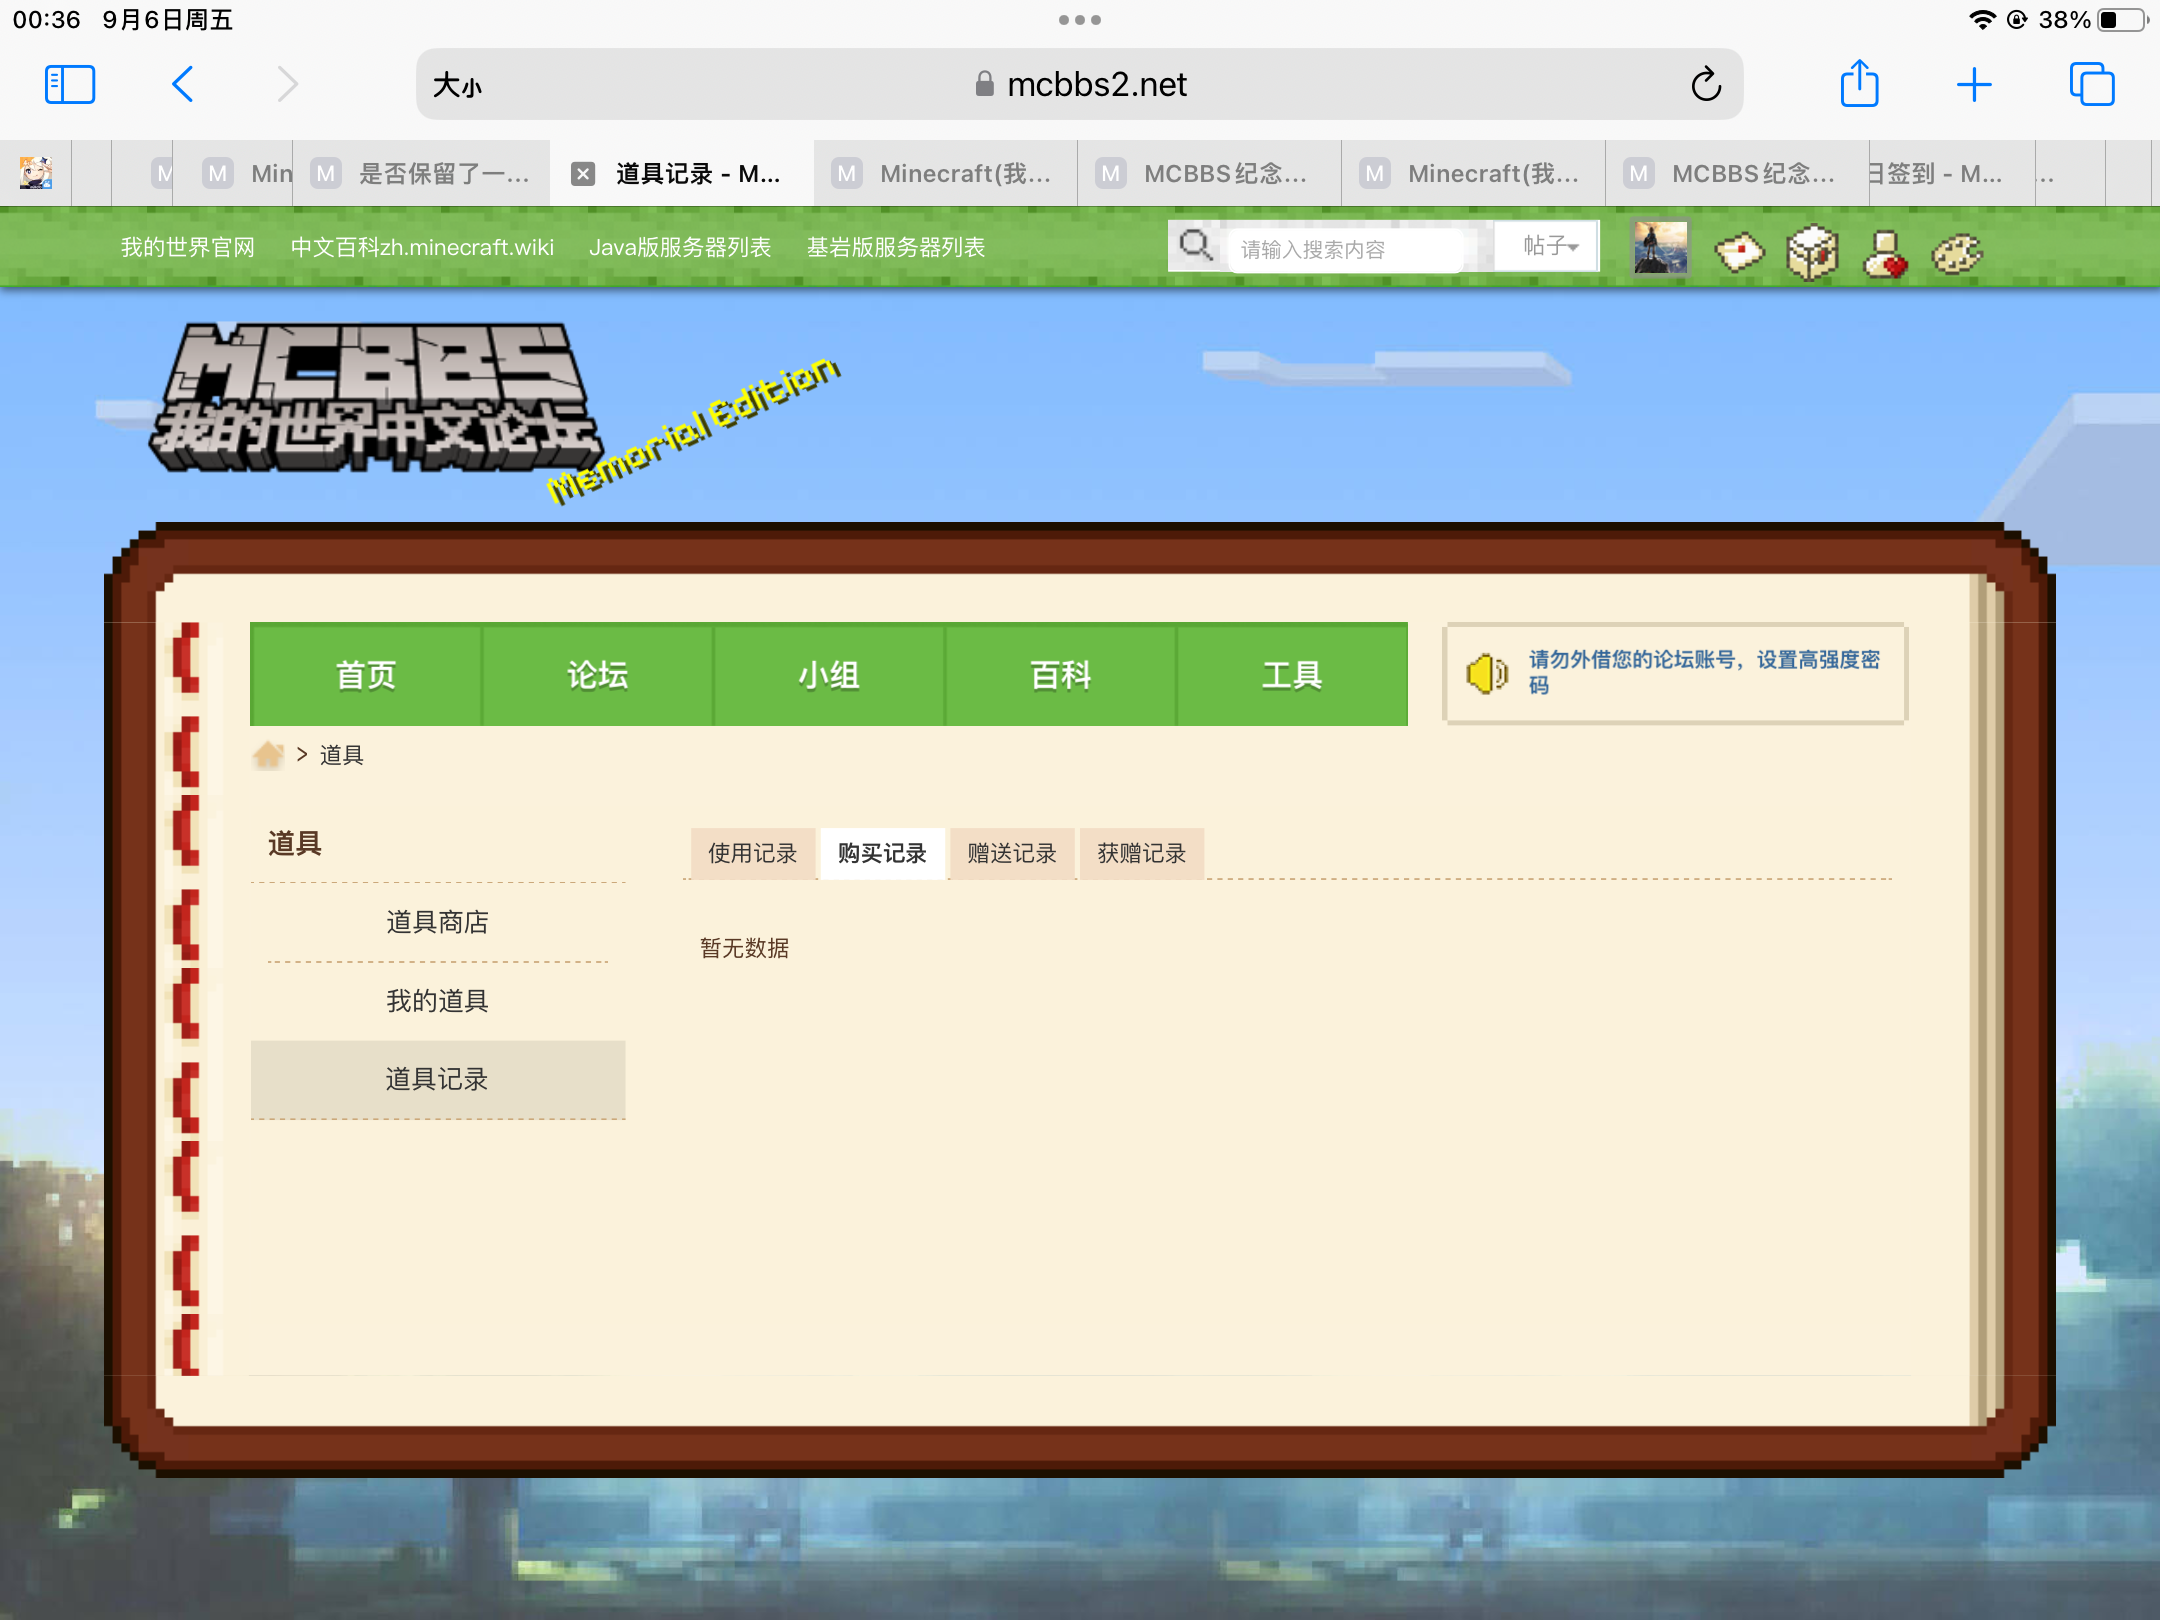
Task: Open the Safari share sheet icon
Action: (x=1860, y=83)
